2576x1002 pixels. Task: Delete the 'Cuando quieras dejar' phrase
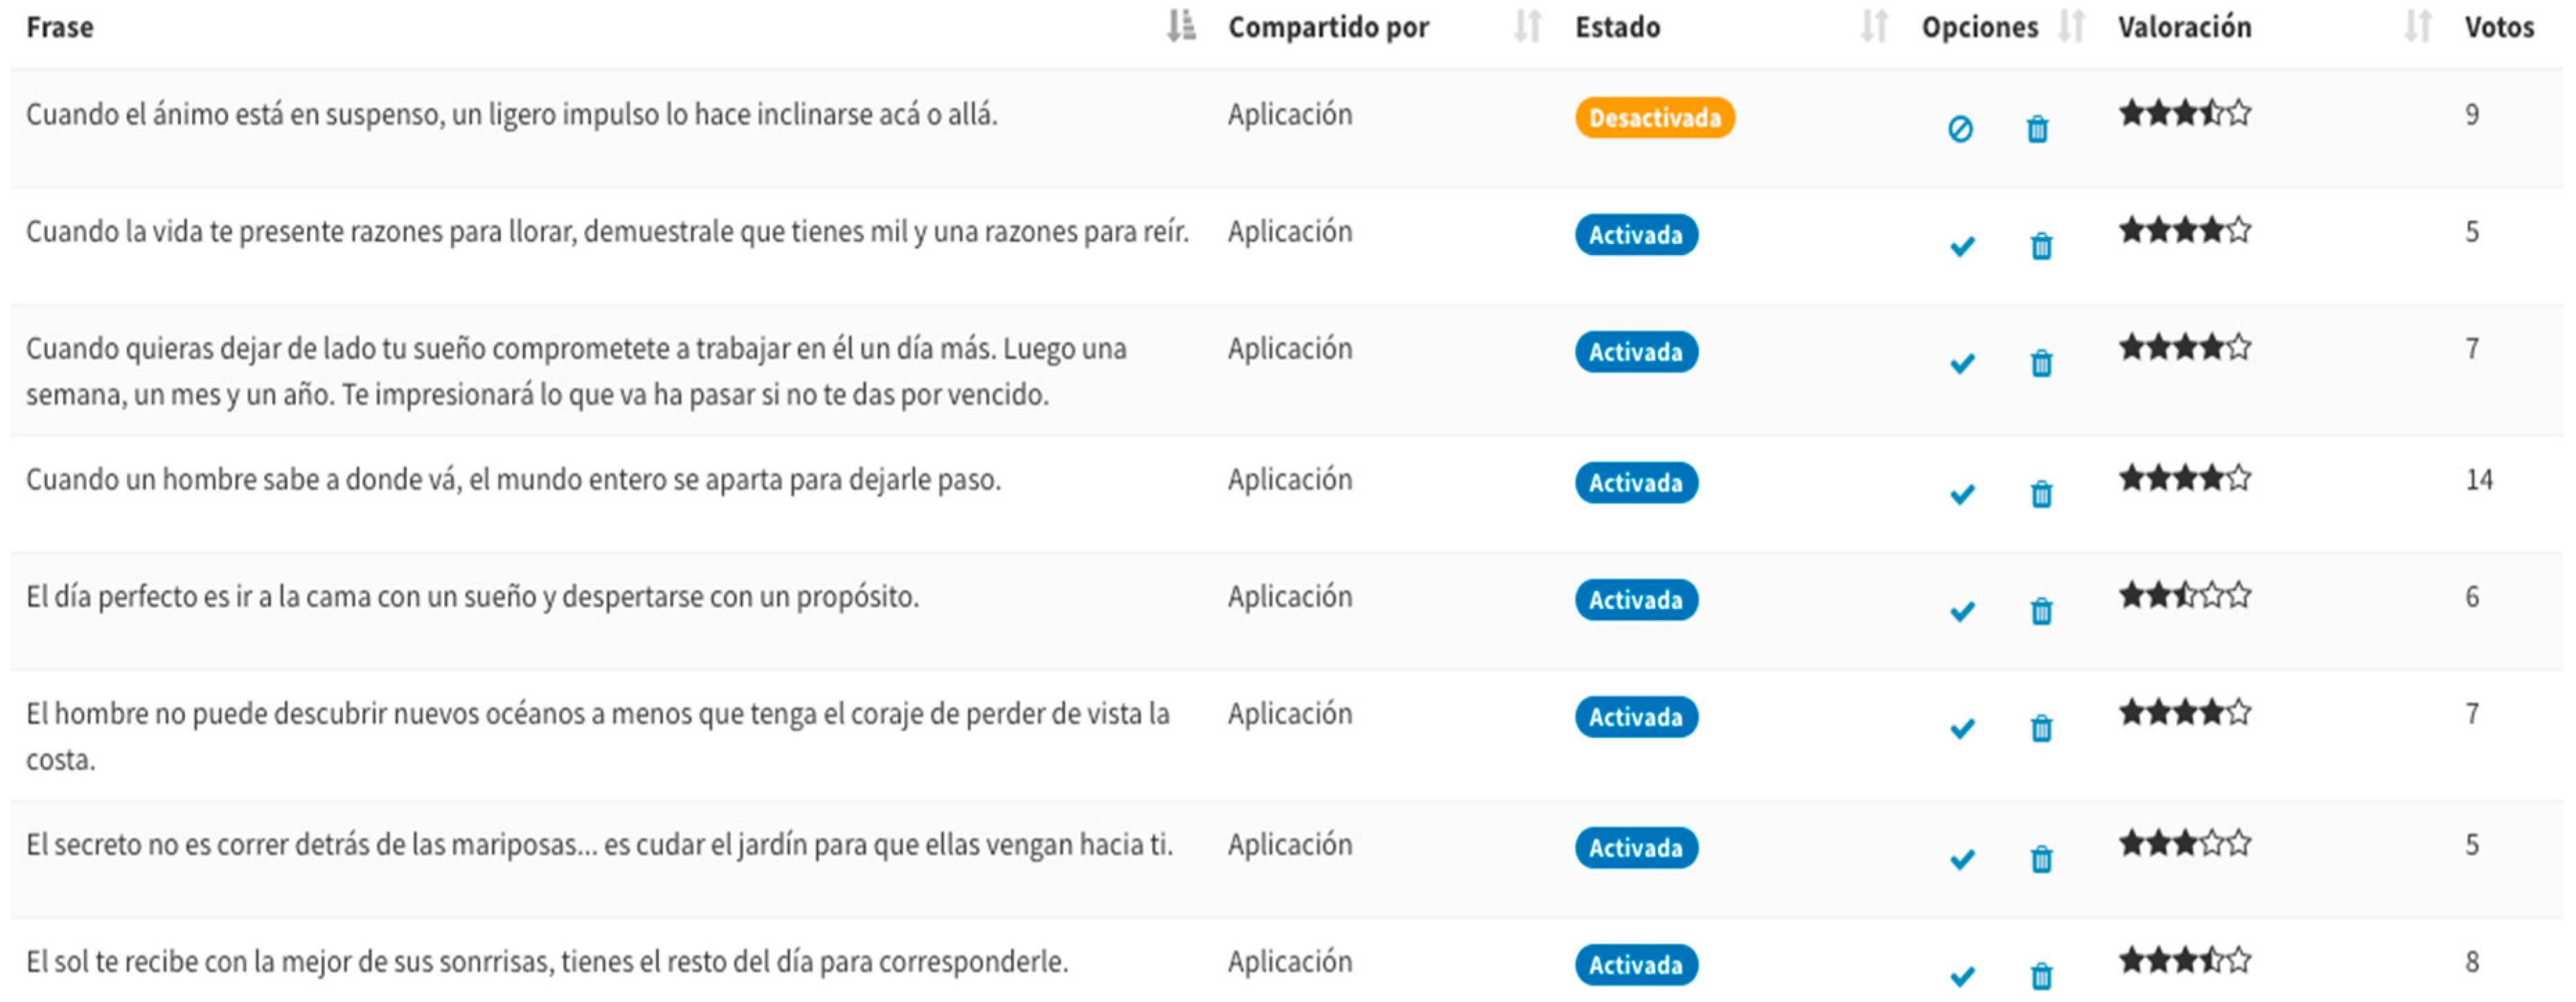click(x=2041, y=363)
